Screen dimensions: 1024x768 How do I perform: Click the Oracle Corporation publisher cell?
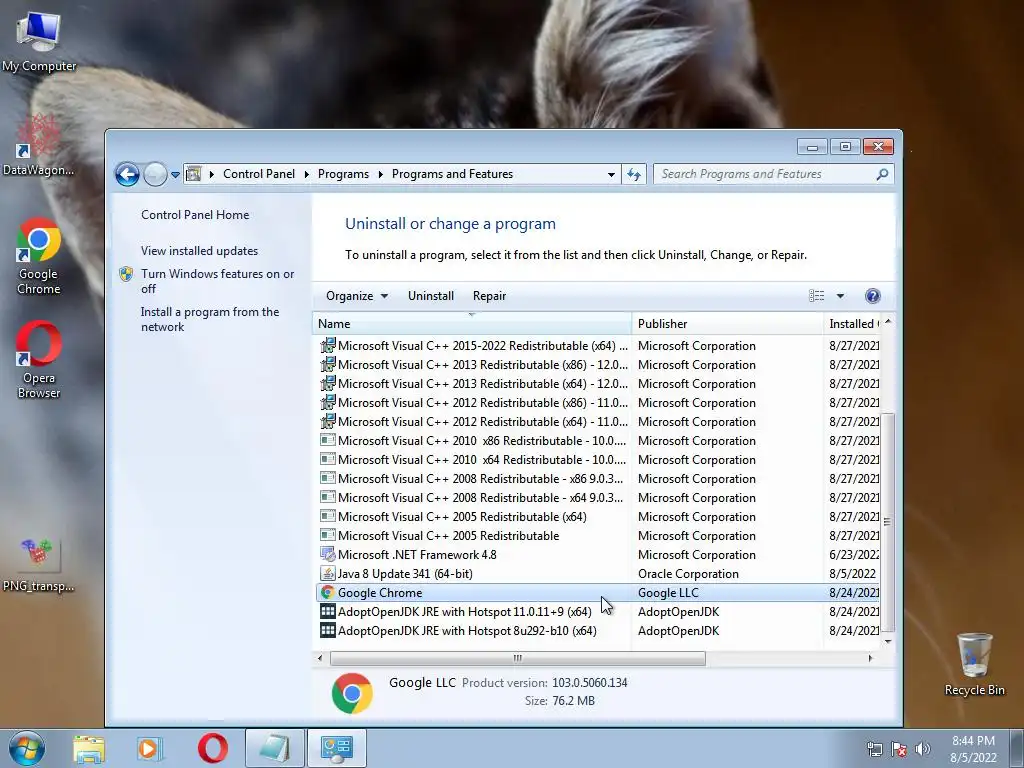688,574
